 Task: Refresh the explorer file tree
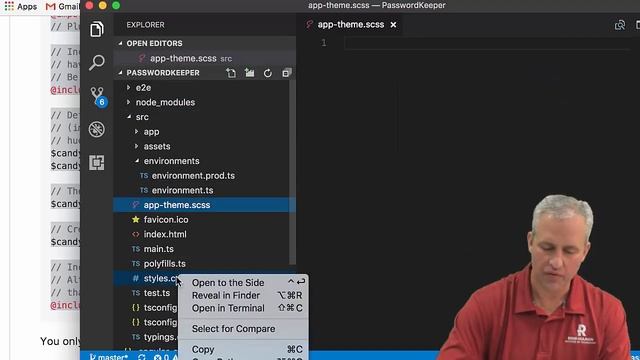(x=268, y=73)
